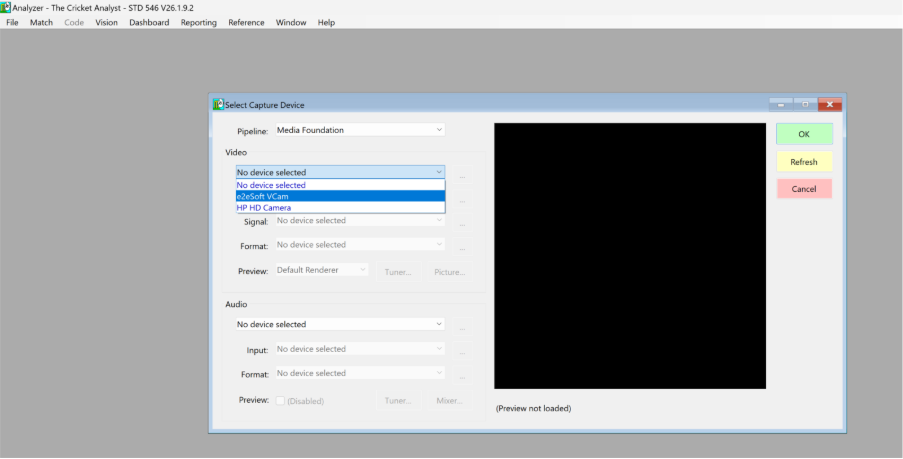The height and width of the screenshot is (459, 903).
Task: Open the Audio Input dropdown
Action: point(361,349)
